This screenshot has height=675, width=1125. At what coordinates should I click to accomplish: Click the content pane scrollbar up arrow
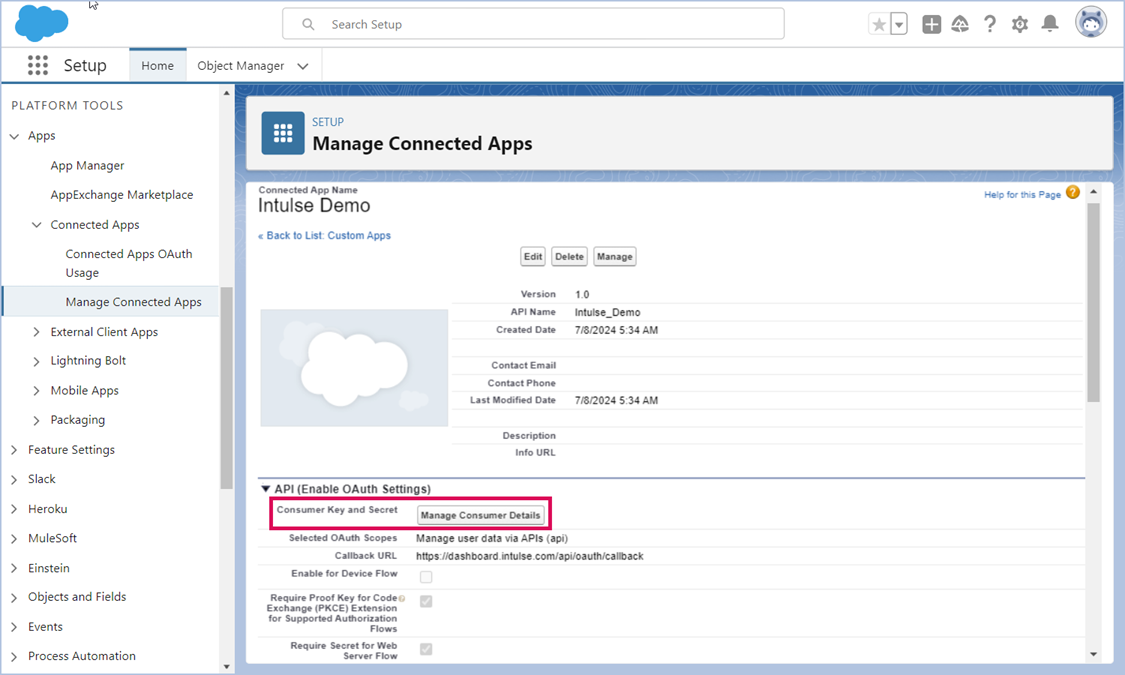coord(1093,192)
